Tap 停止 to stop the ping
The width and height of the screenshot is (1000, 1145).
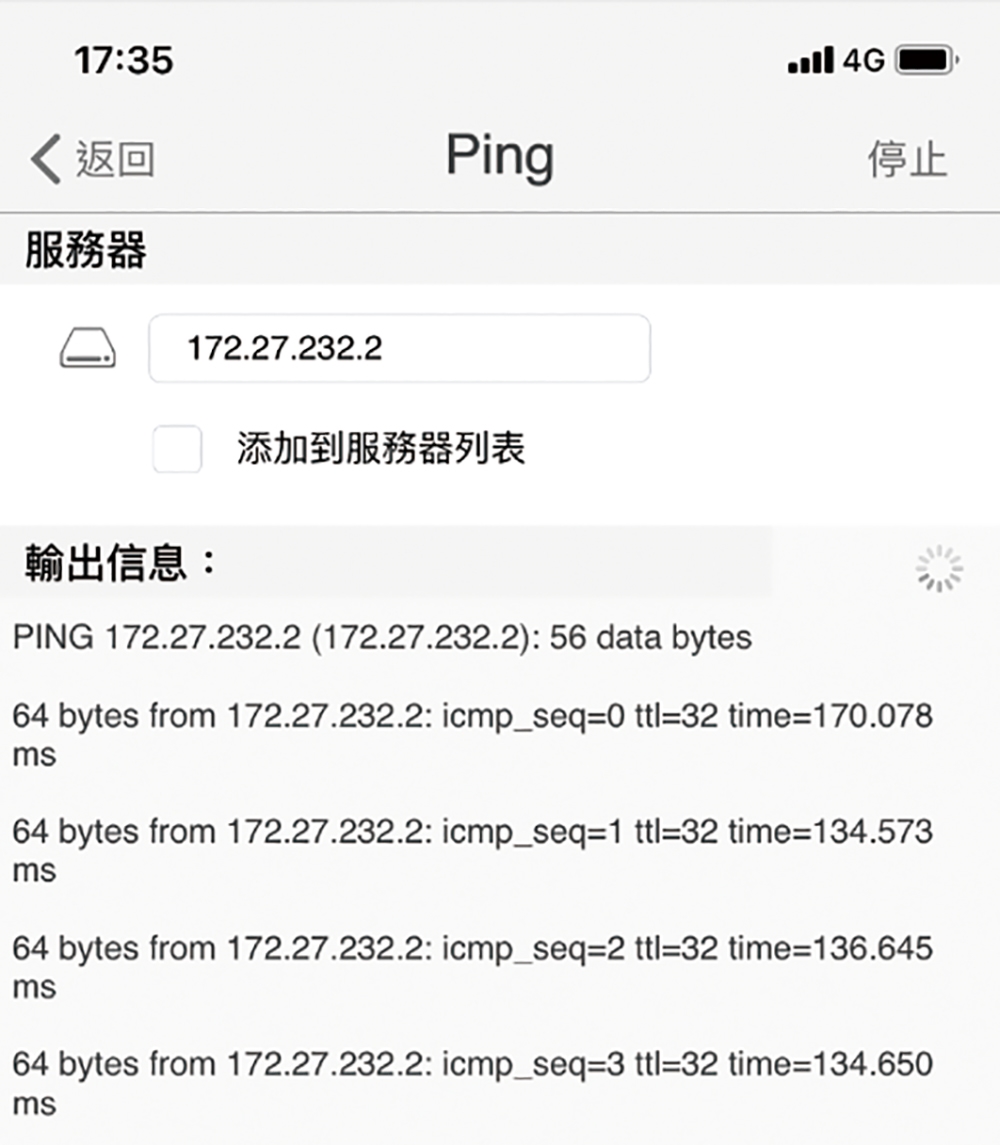click(907, 159)
